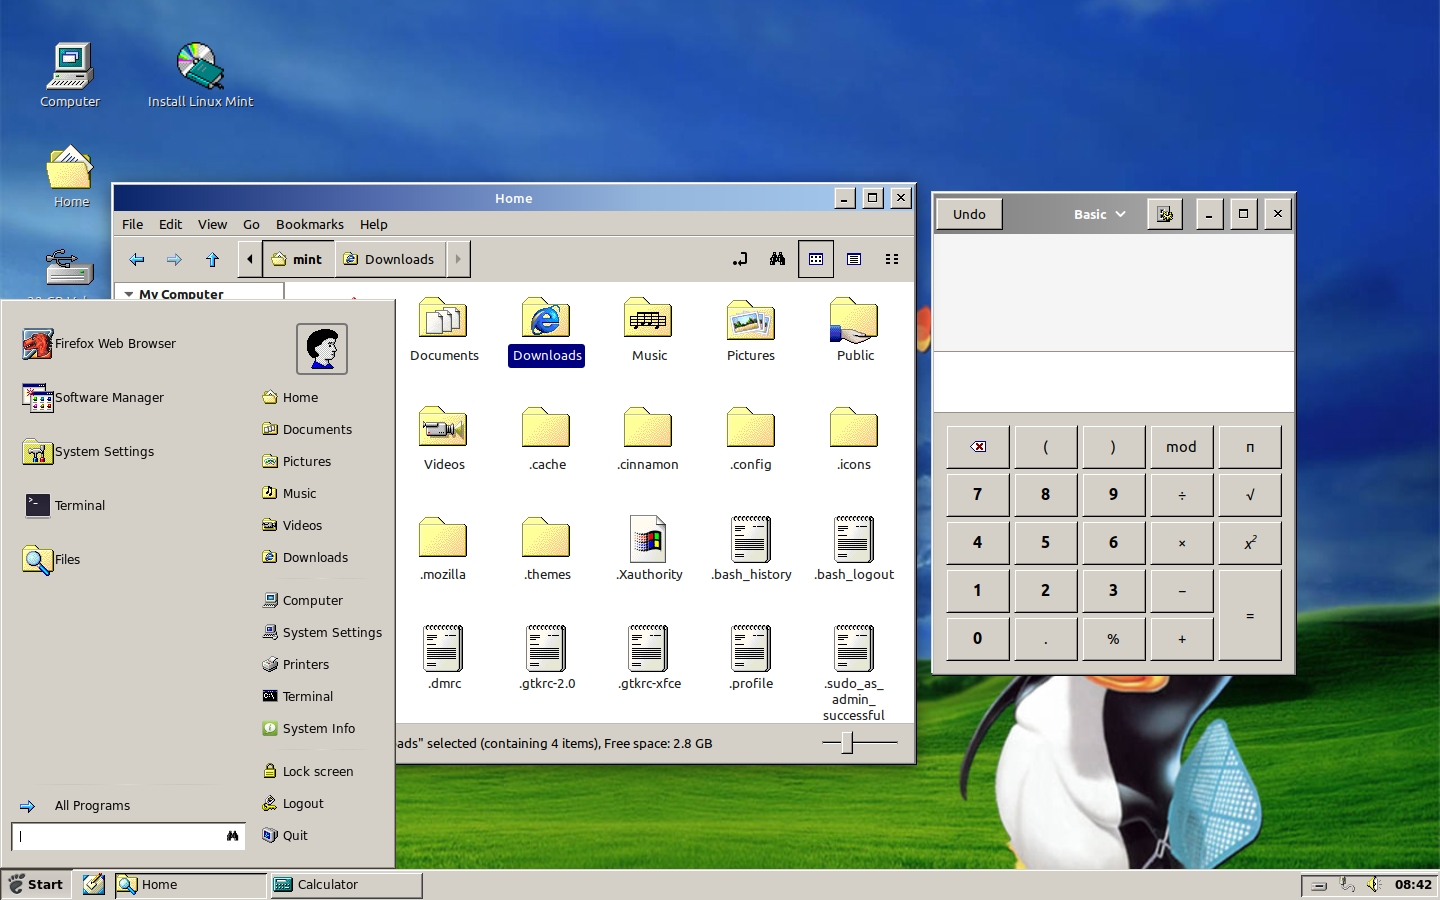Go up to parent folder

point(212,259)
